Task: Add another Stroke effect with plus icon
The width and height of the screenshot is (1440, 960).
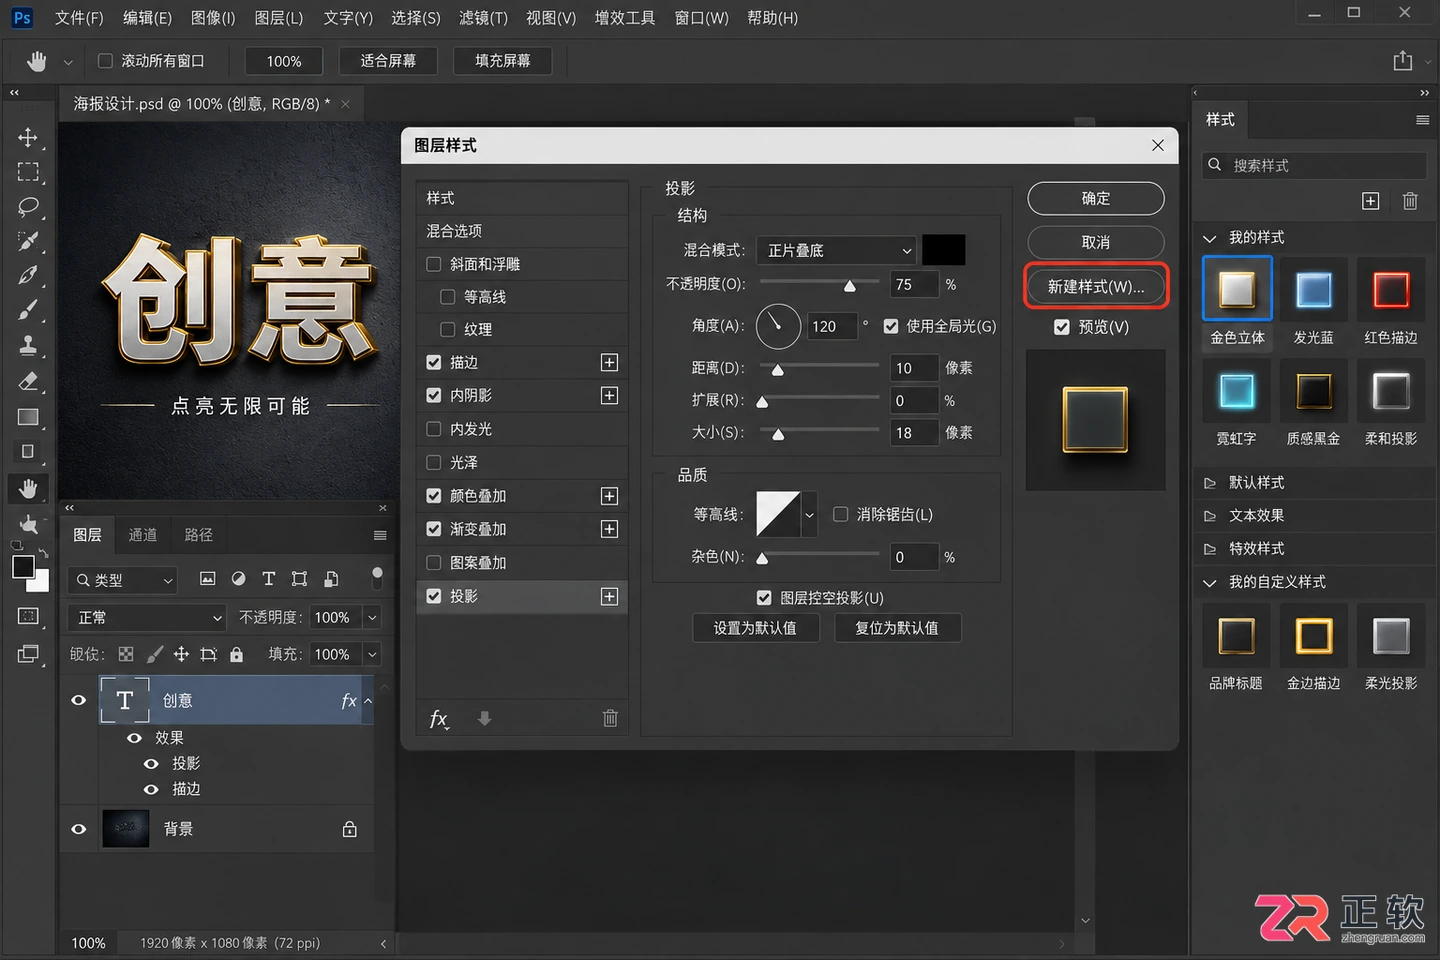Action: [x=609, y=362]
